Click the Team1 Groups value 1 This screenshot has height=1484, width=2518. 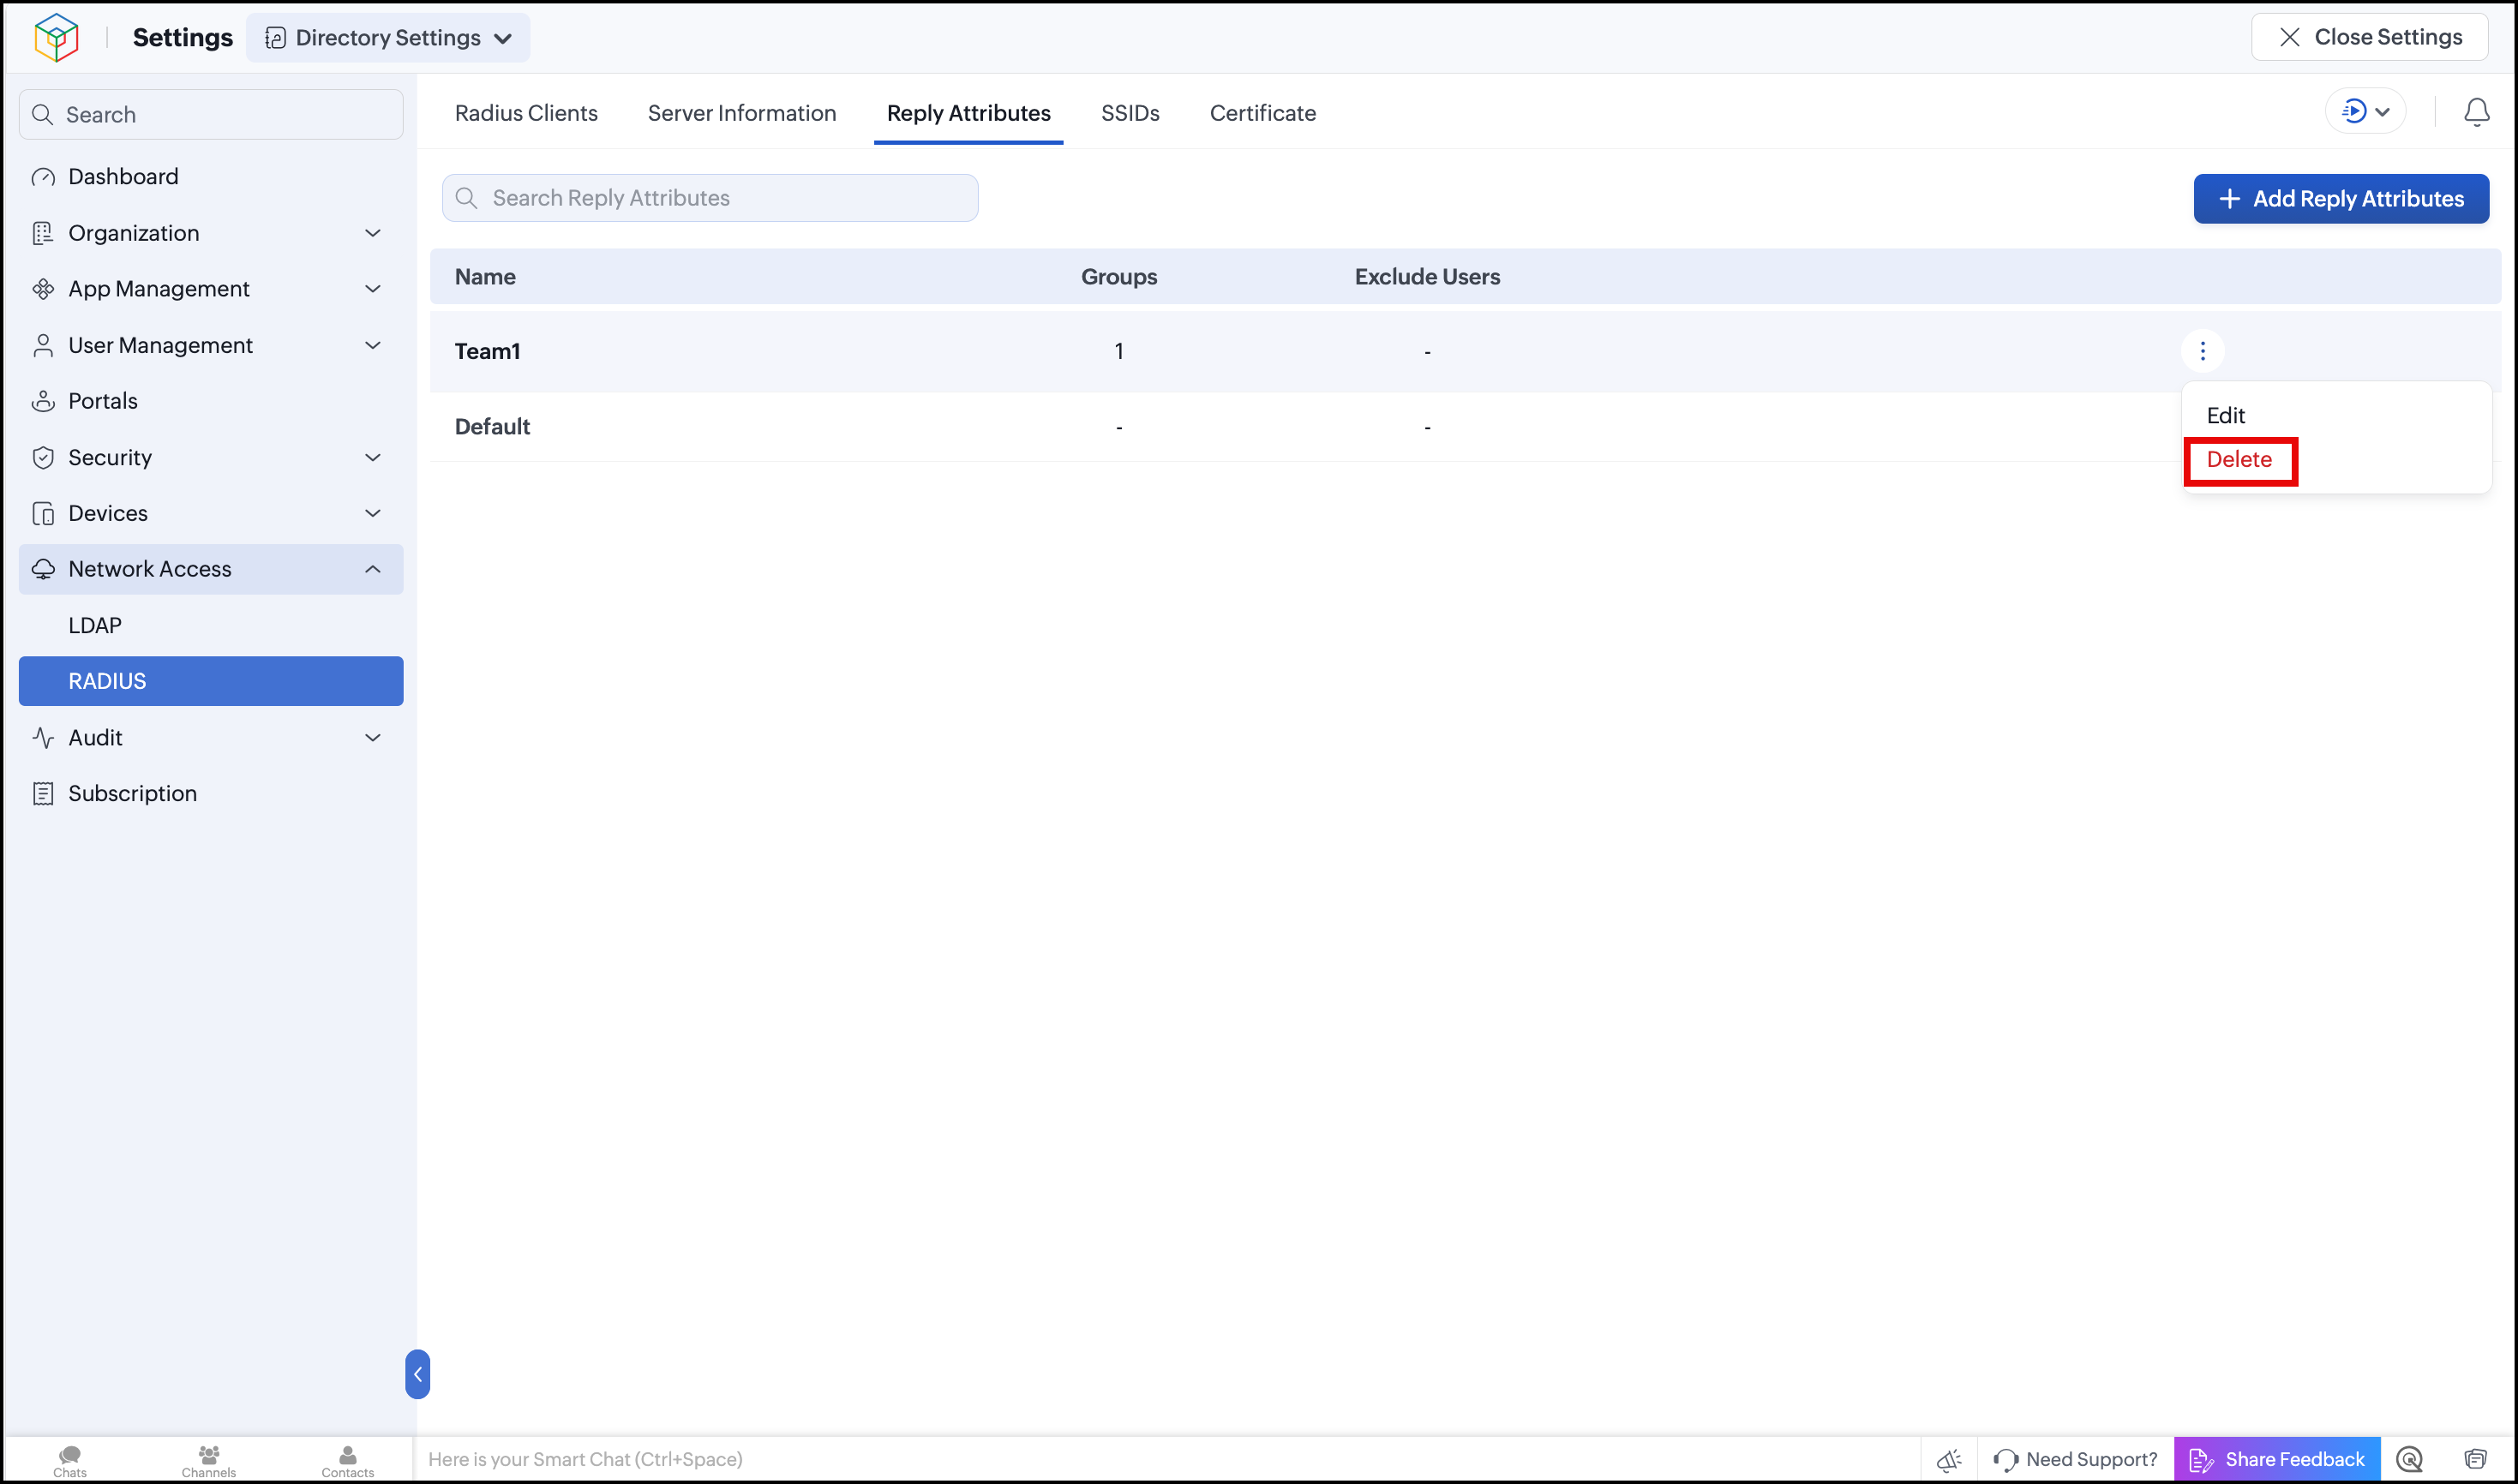tap(1119, 351)
